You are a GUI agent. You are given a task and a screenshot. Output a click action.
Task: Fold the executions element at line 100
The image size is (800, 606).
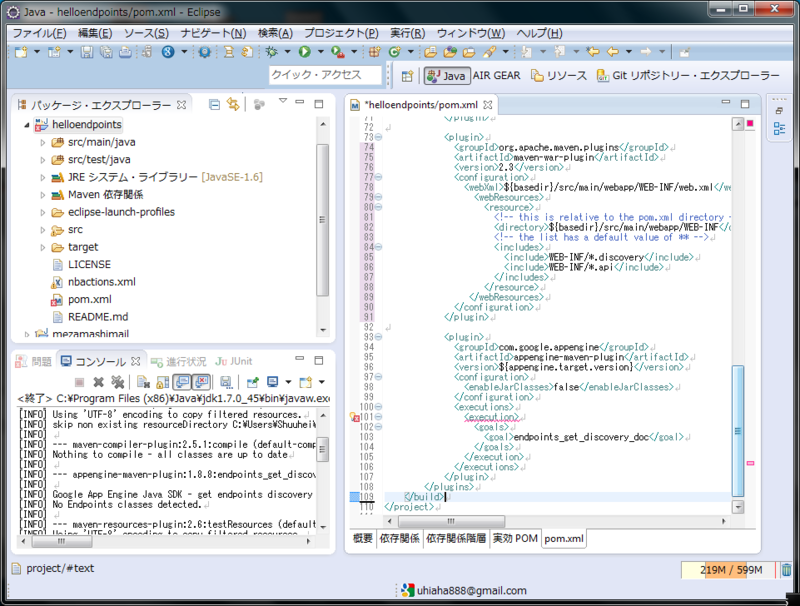[x=379, y=407]
